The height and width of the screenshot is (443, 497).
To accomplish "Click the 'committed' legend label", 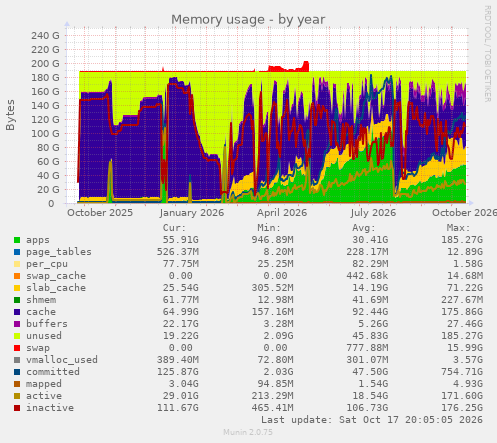I will click(53, 372).
